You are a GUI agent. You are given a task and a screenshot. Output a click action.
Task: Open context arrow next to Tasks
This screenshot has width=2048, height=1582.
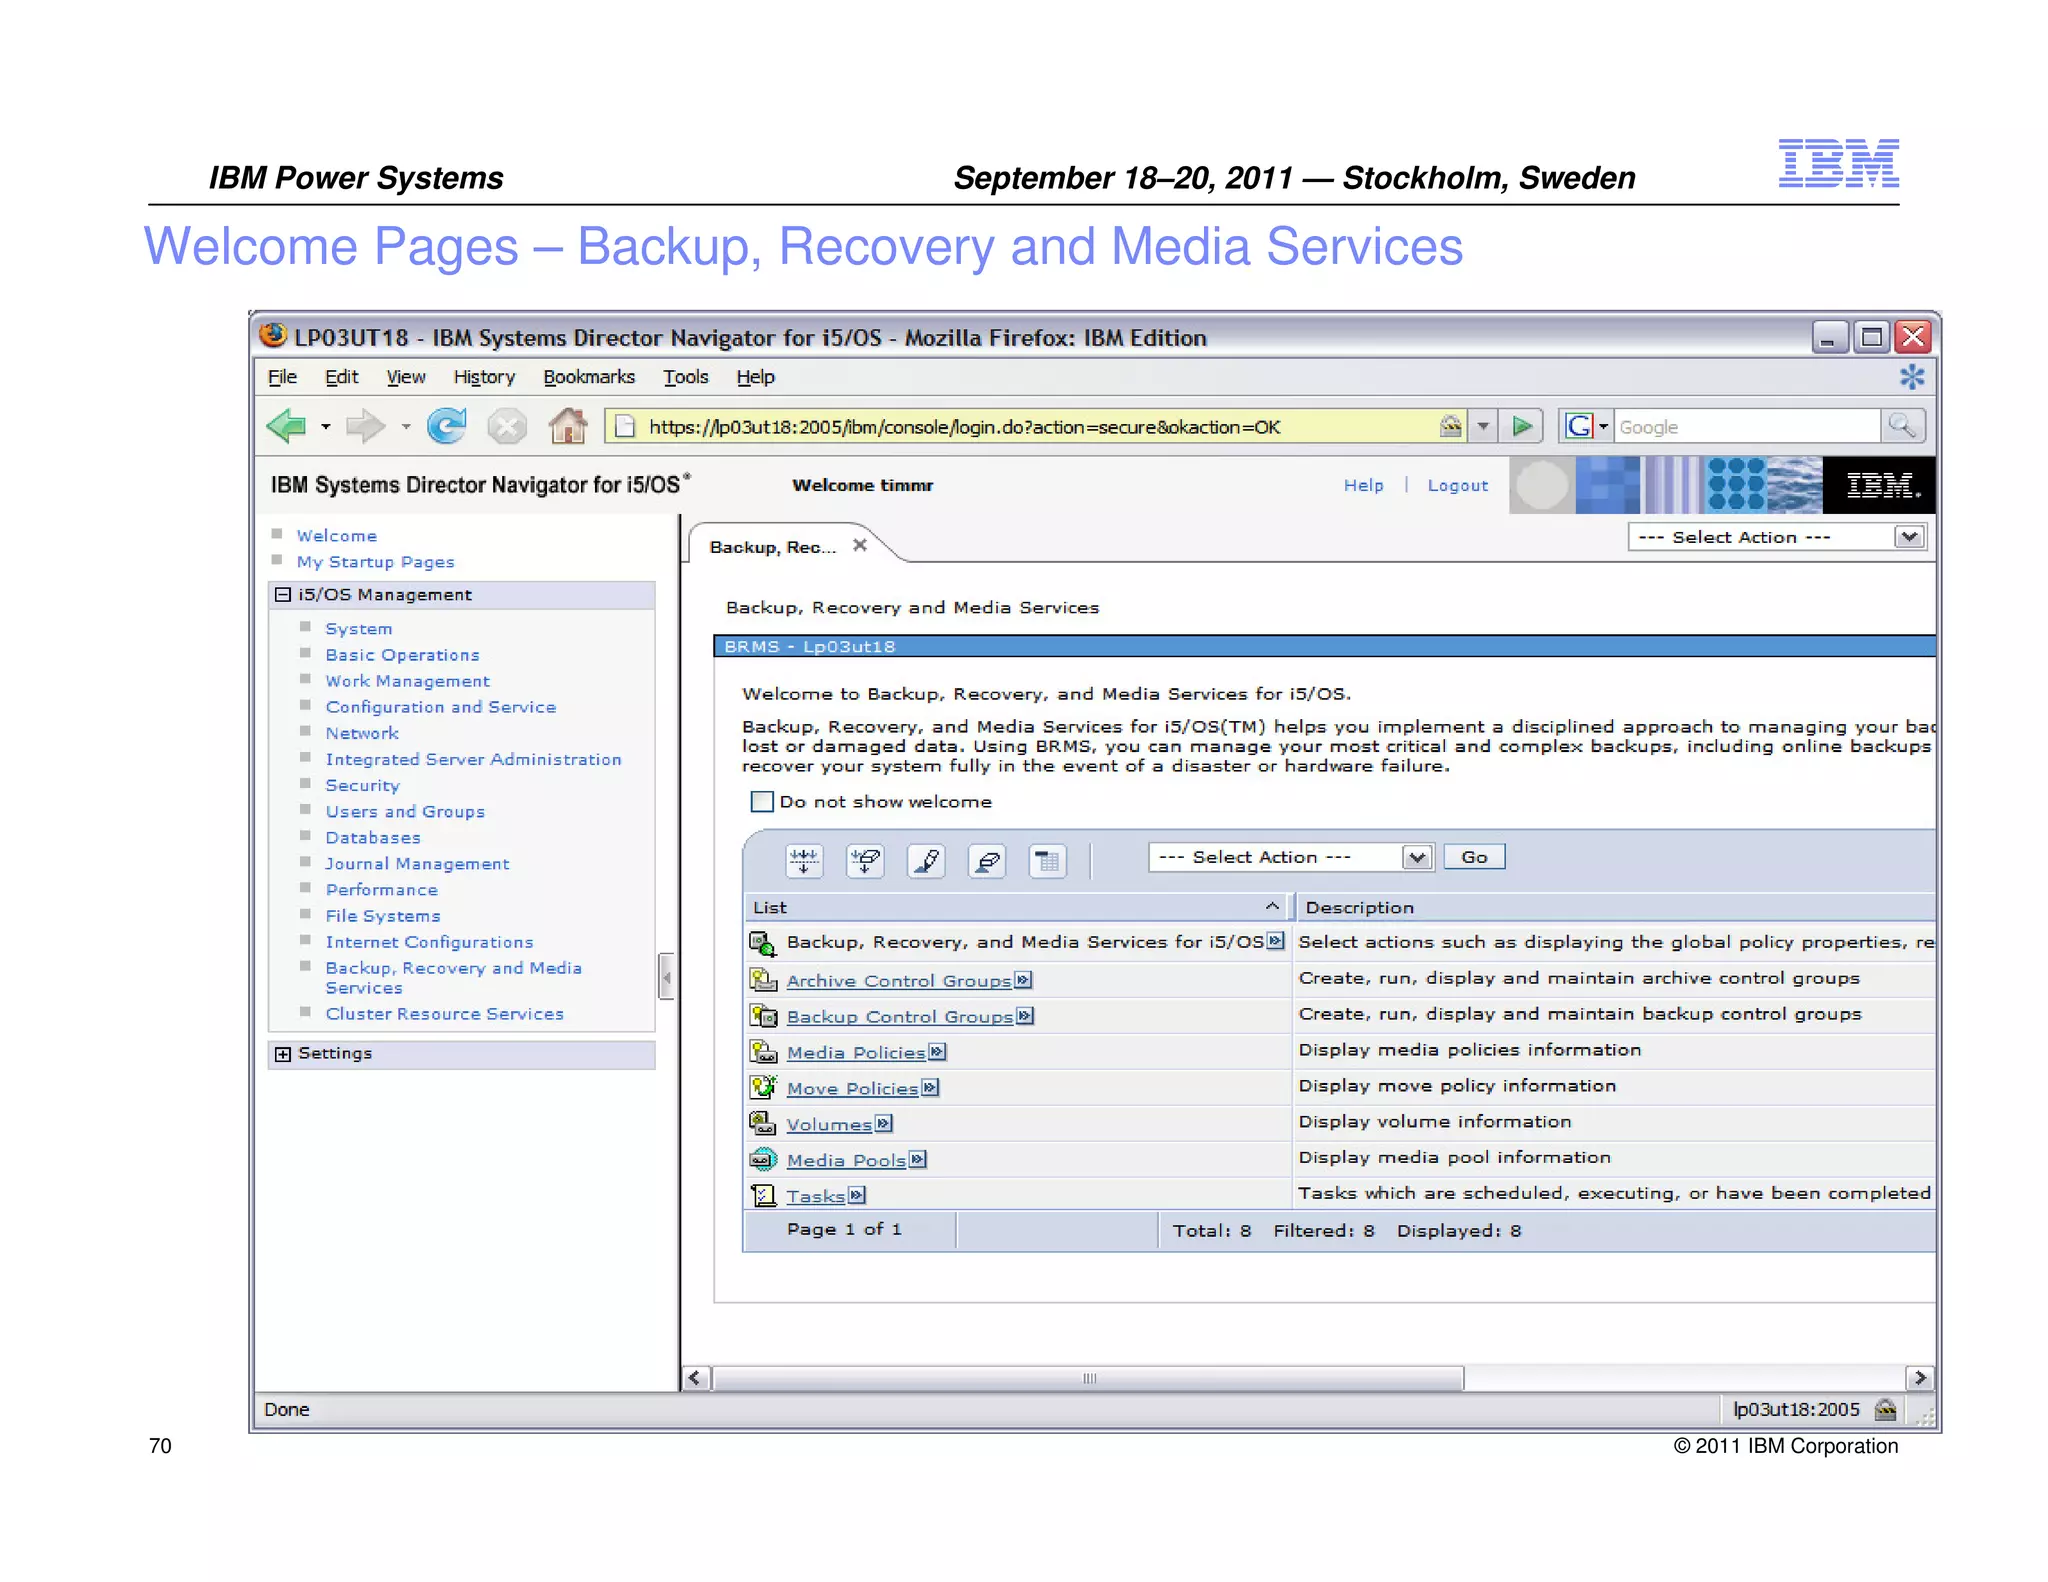[857, 1196]
